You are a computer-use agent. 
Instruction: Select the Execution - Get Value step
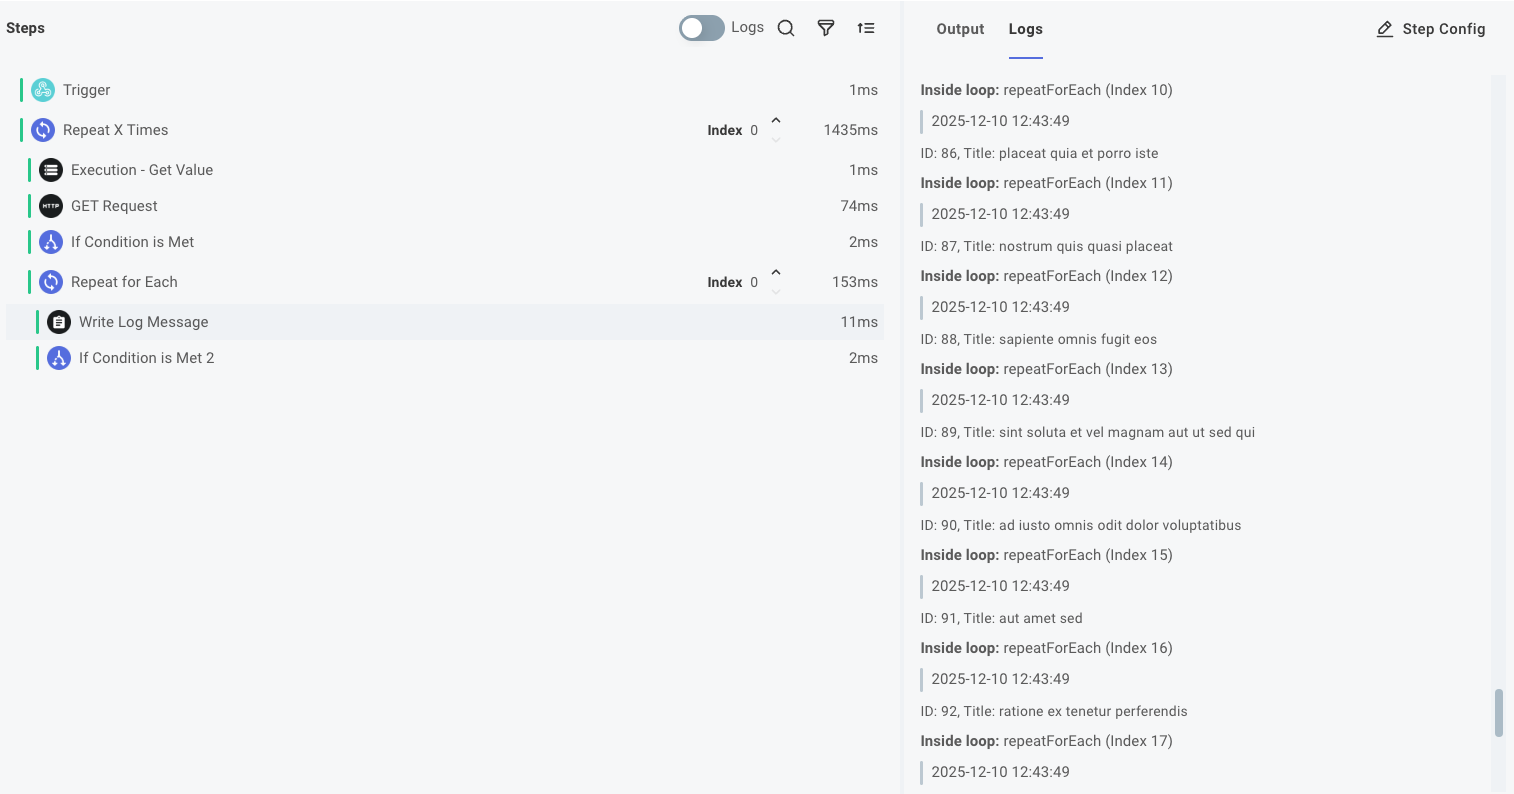click(x=142, y=169)
